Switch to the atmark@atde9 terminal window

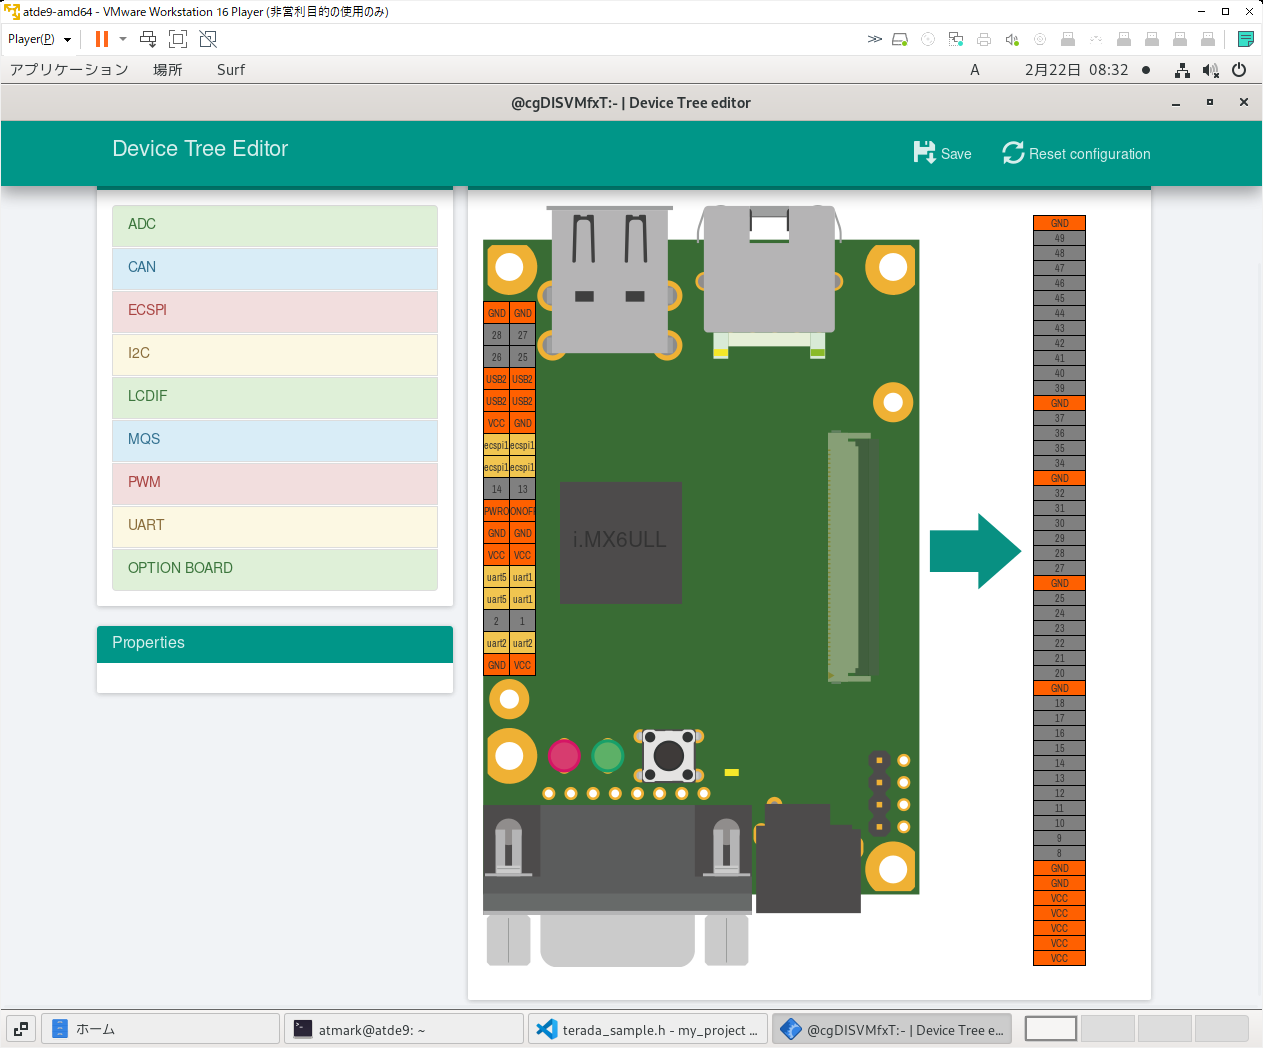click(404, 1028)
